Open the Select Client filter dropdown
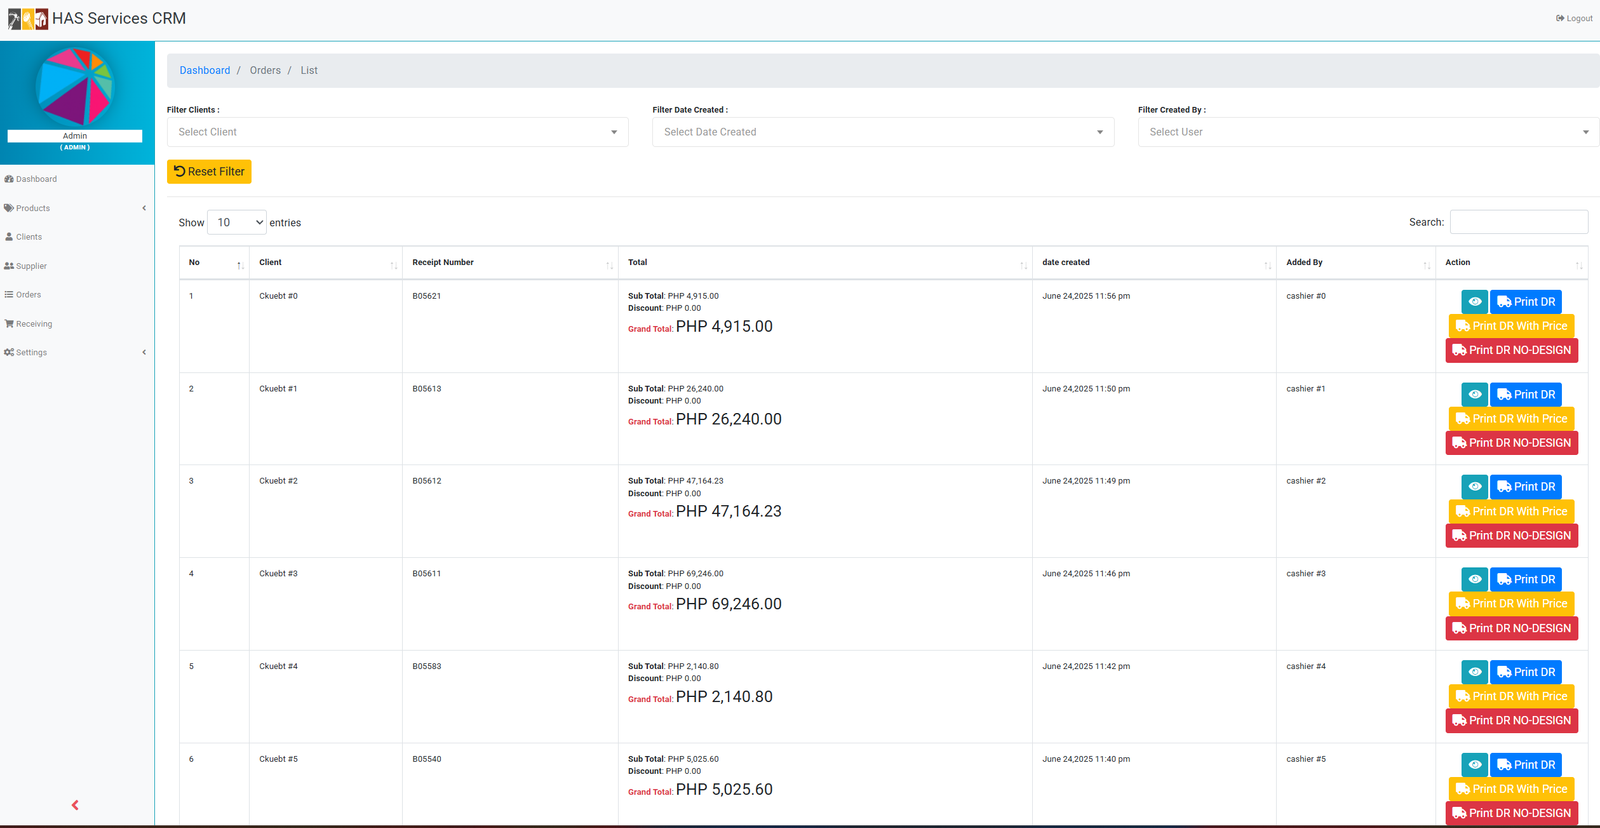The height and width of the screenshot is (828, 1600). [x=397, y=132]
